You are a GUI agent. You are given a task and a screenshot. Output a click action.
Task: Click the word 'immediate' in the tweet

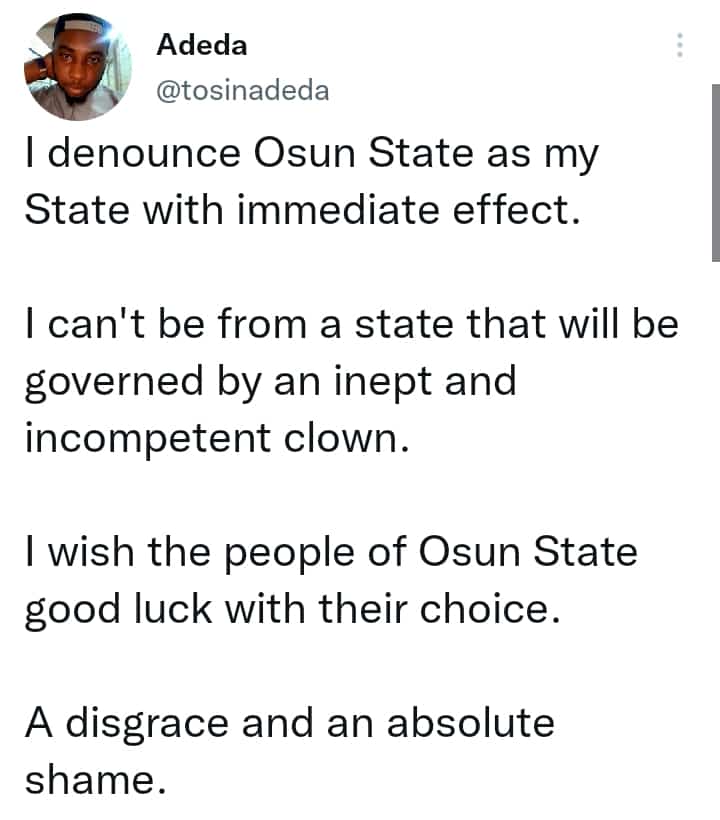pyautogui.click(x=338, y=210)
